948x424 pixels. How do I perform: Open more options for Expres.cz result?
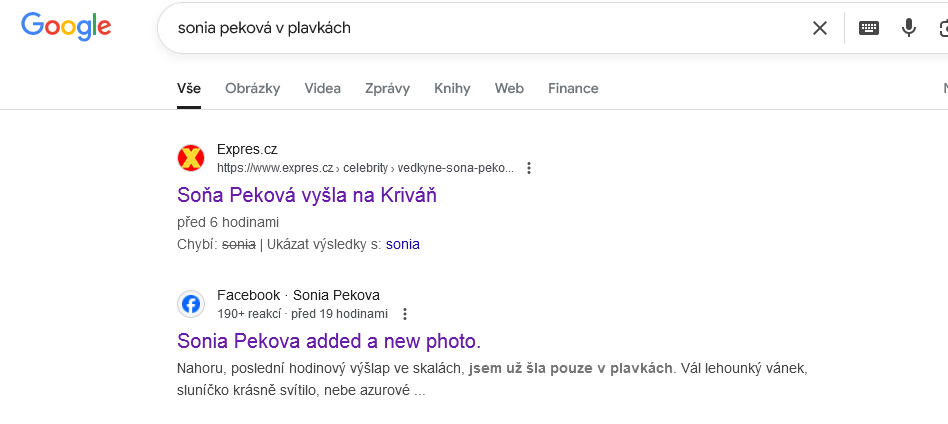pos(529,168)
